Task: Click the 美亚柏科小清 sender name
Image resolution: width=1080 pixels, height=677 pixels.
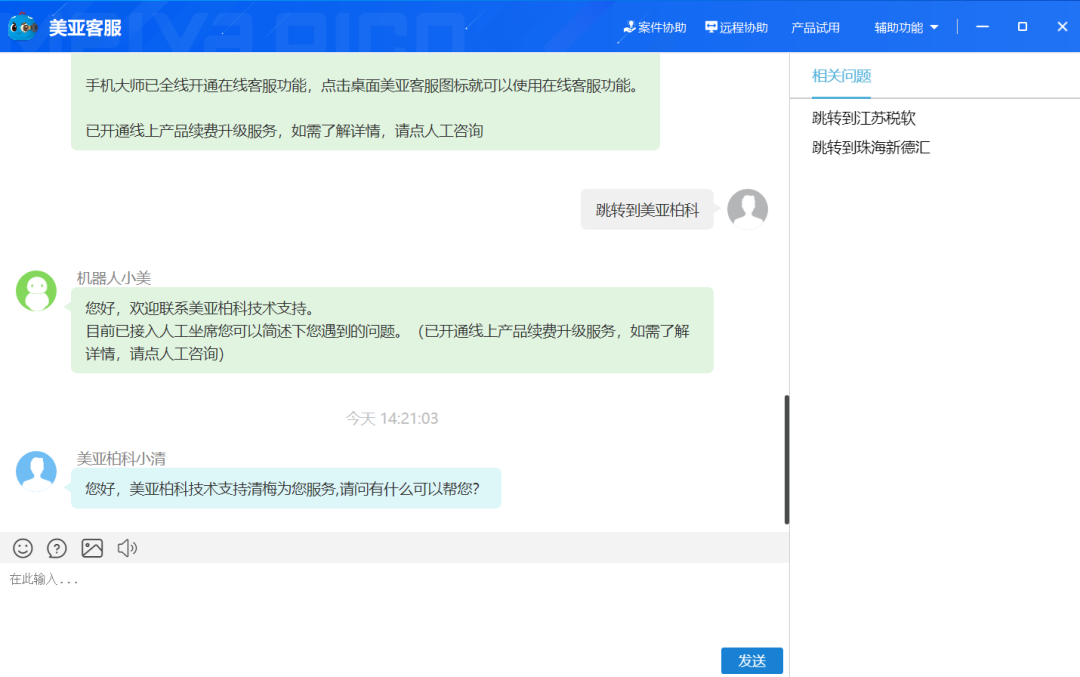Action: [121, 459]
